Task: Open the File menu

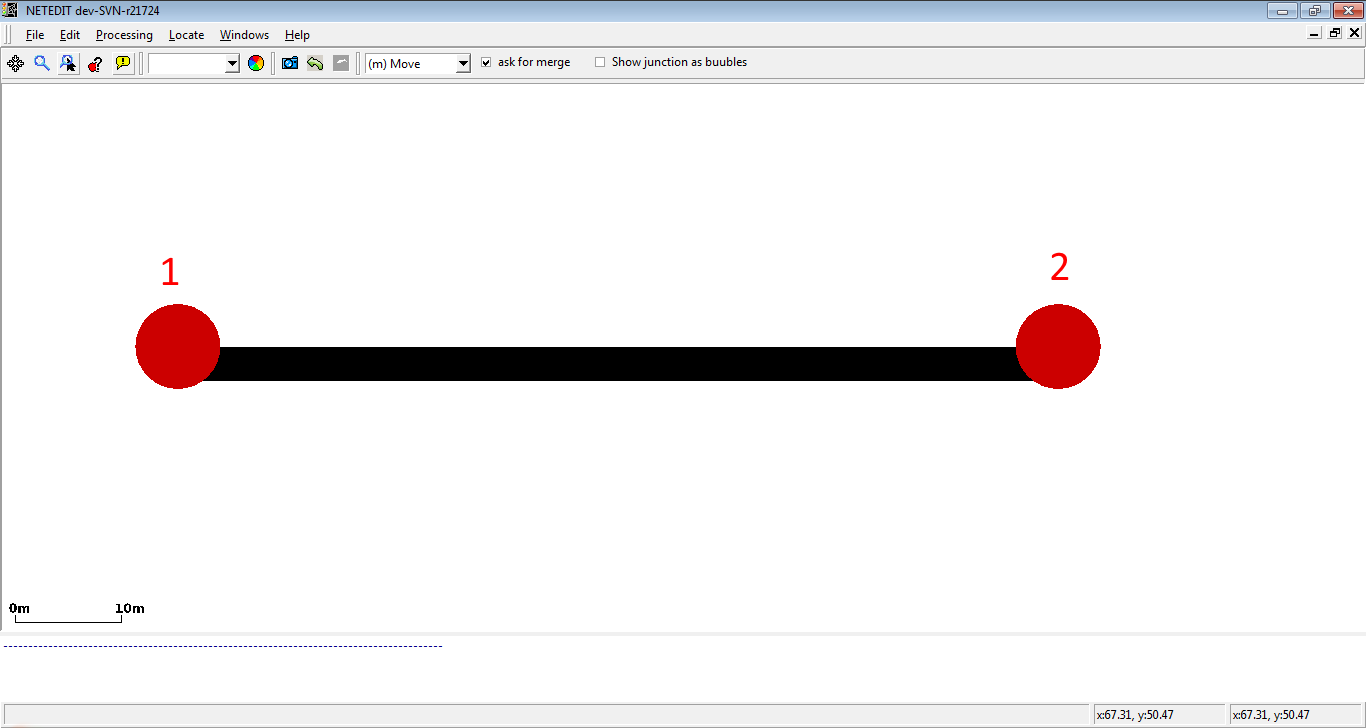Action: [x=35, y=35]
